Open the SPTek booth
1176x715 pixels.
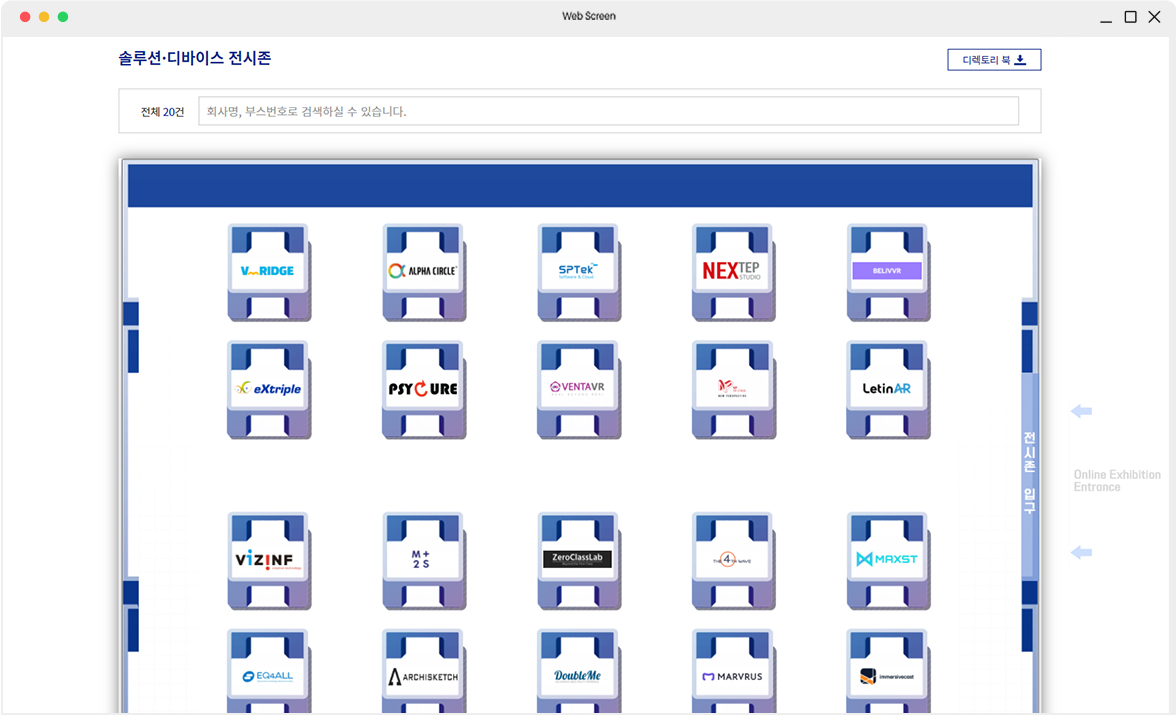(577, 271)
